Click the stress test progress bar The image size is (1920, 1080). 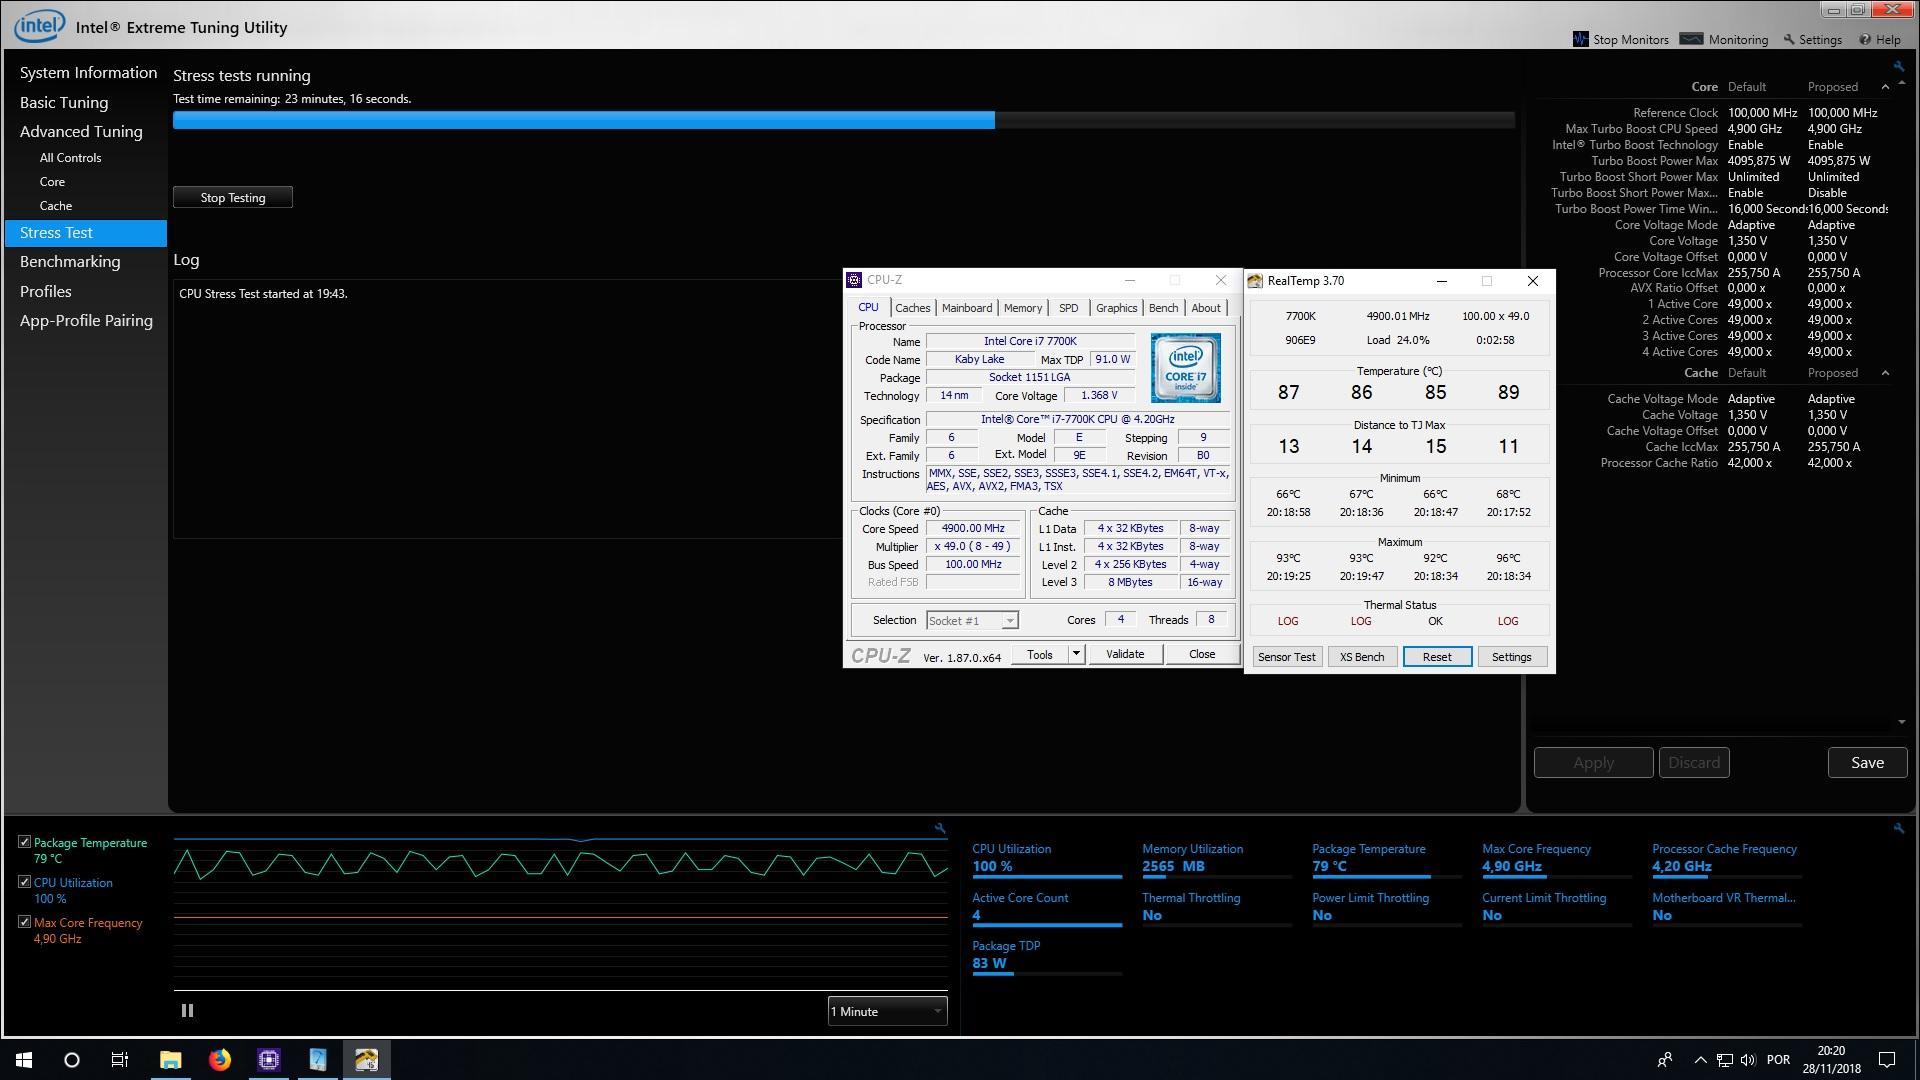[844, 120]
